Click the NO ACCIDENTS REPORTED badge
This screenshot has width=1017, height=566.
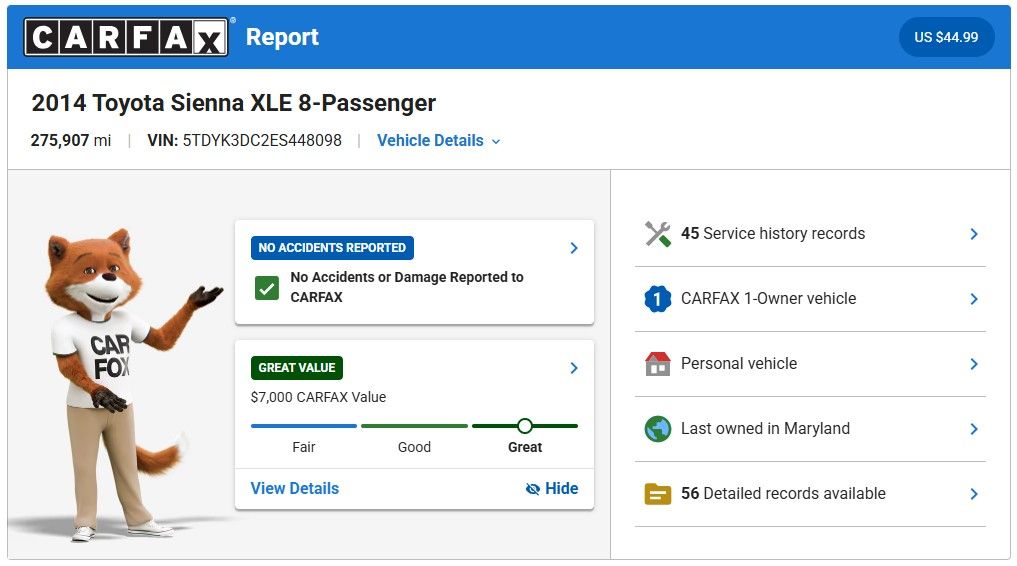(x=332, y=248)
